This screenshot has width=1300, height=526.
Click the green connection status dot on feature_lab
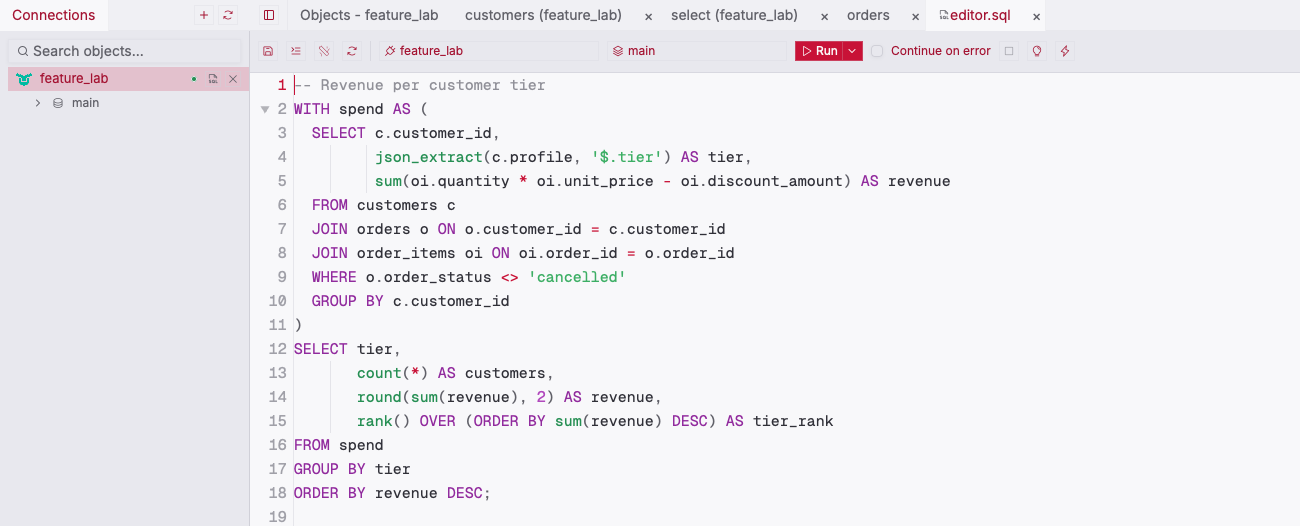[194, 79]
